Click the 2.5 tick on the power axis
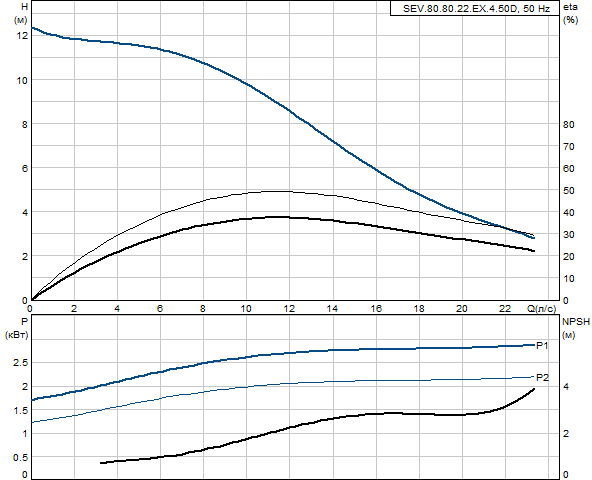Viewport: 592px width, 480px height. pyautogui.click(x=20, y=363)
